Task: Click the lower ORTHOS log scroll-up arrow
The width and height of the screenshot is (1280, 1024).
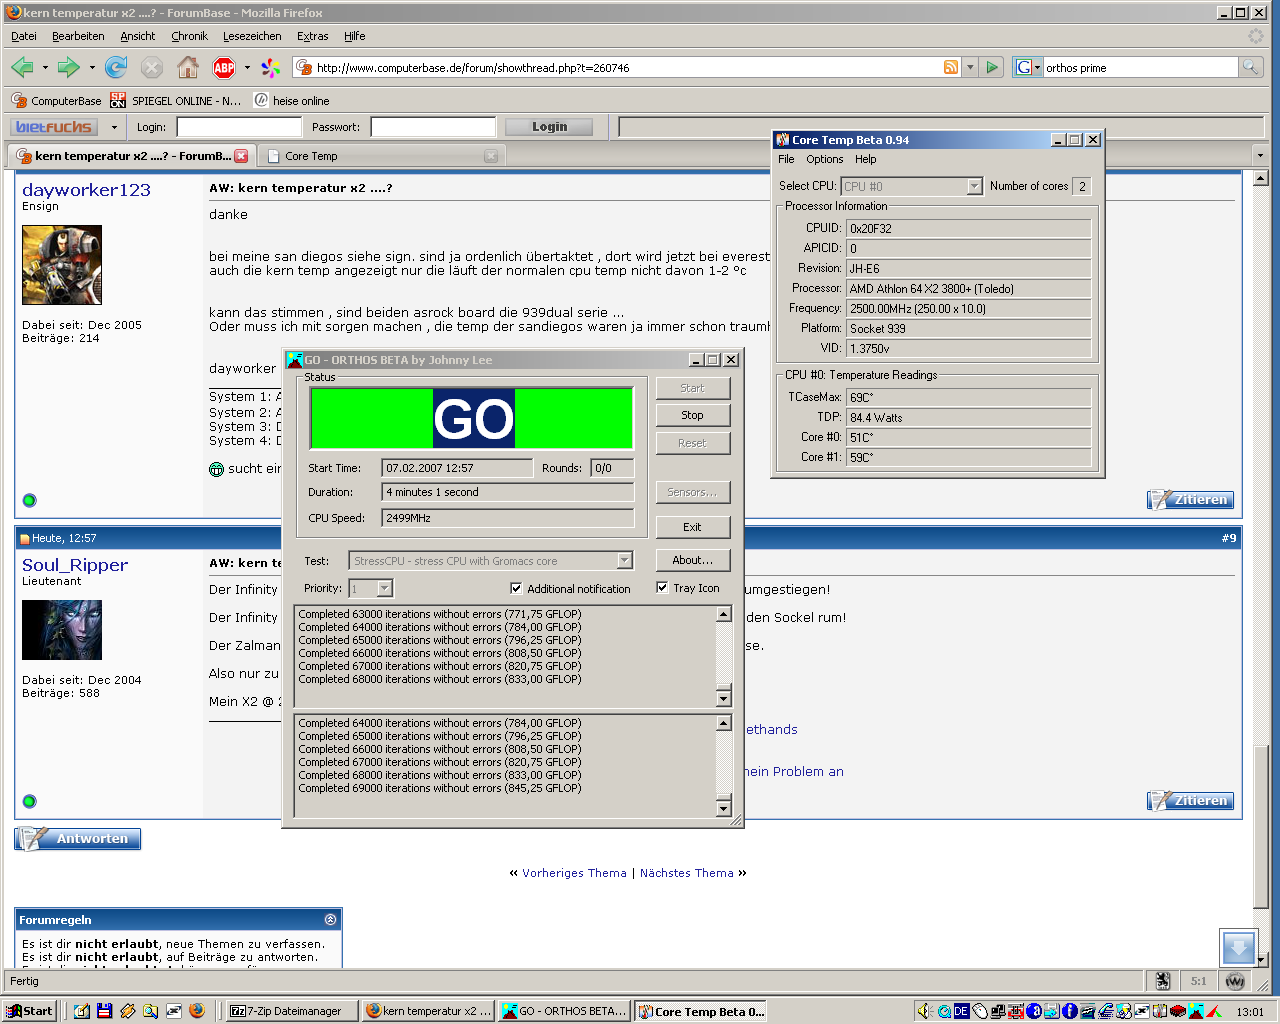Action: (724, 722)
